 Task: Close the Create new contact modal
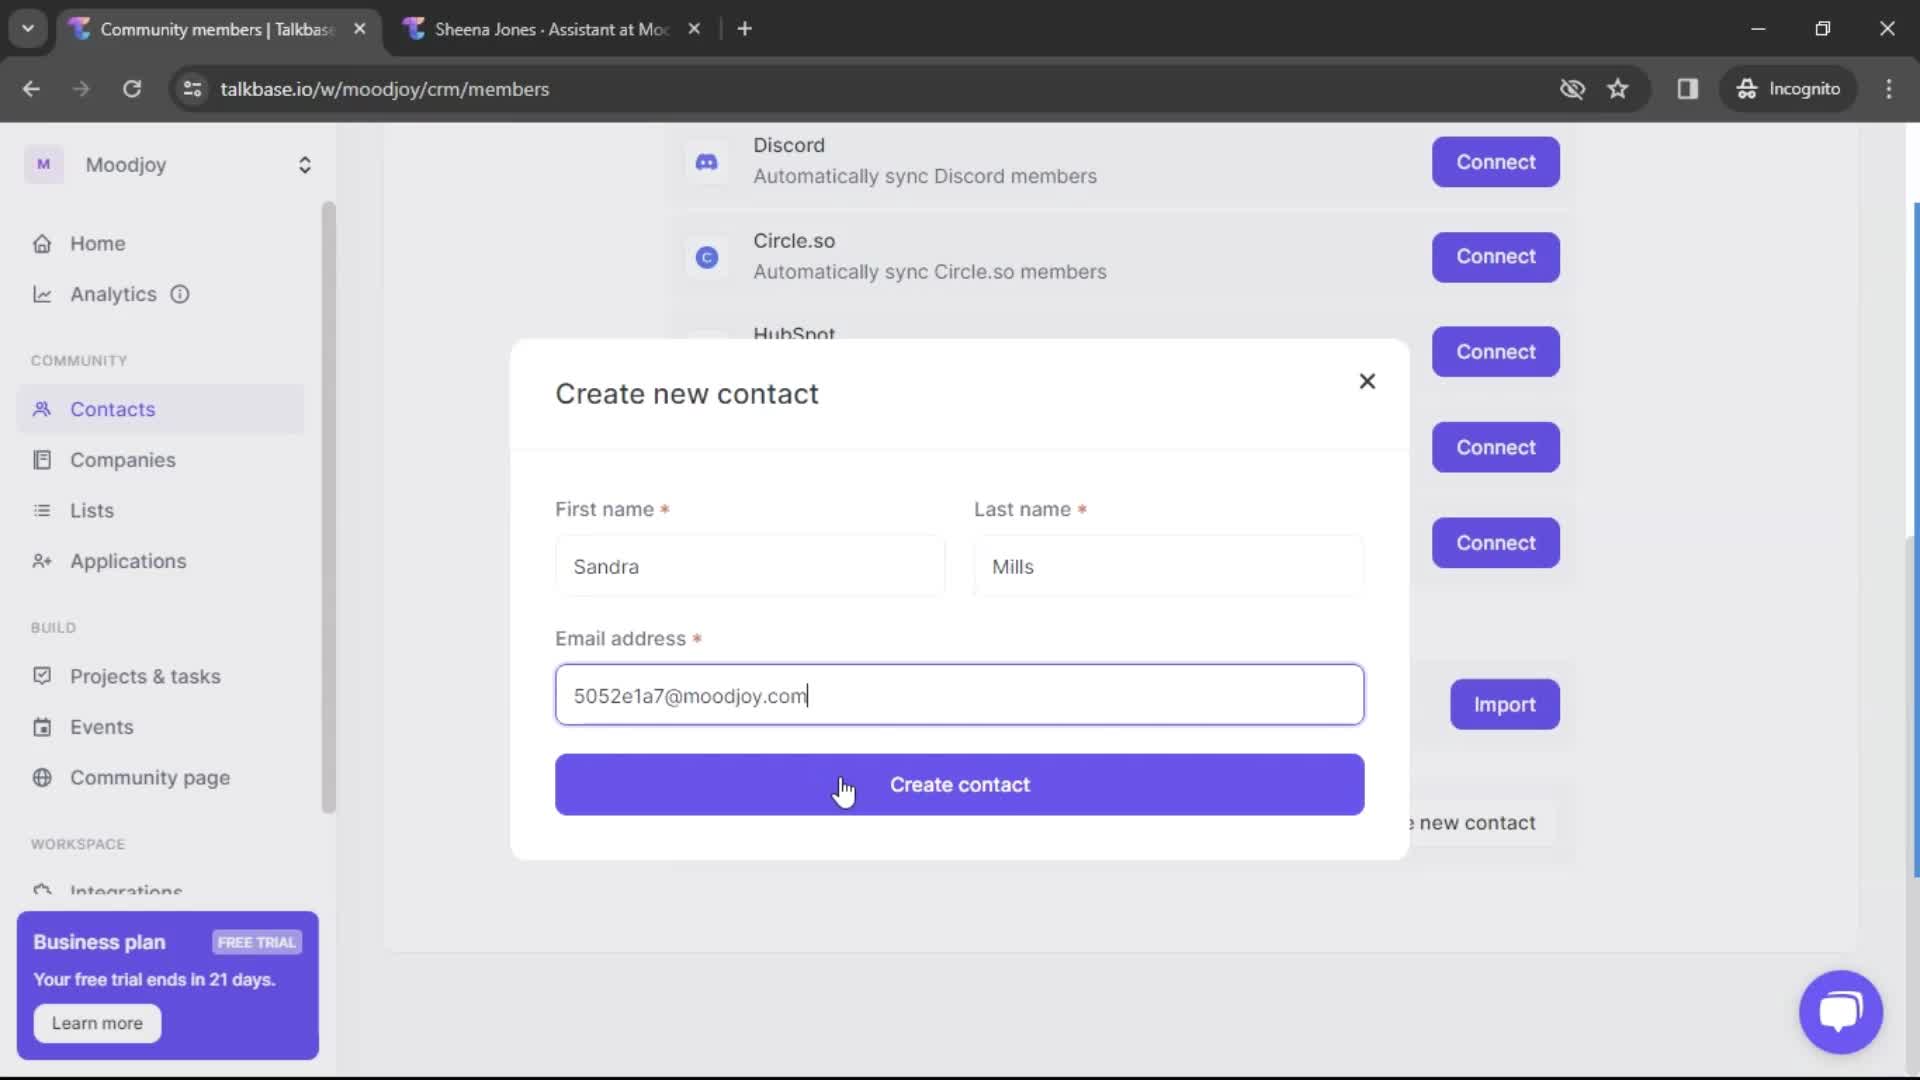[x=1367, y=381]
